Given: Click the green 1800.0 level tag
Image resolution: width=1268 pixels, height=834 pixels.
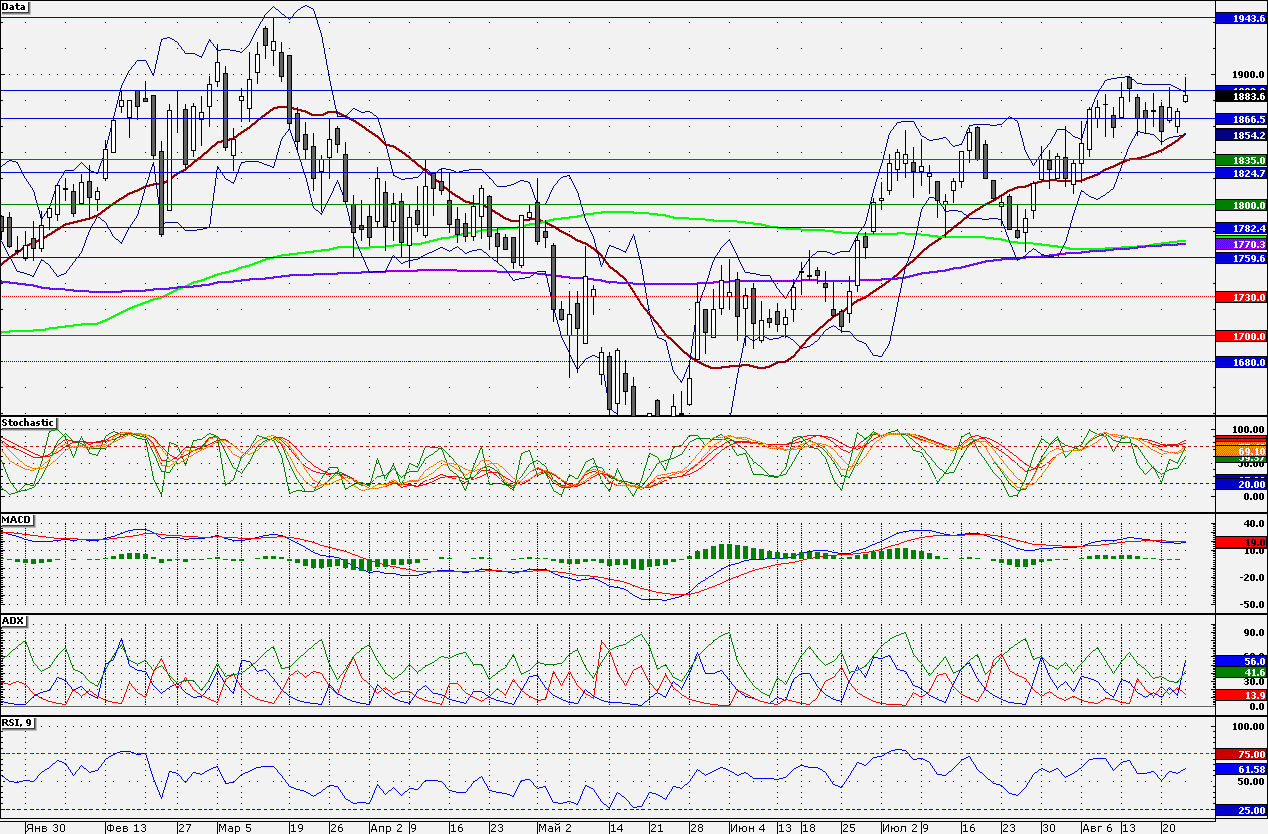Looking at the screenshot, I should pyautogui.click(x=1239, y=204).
